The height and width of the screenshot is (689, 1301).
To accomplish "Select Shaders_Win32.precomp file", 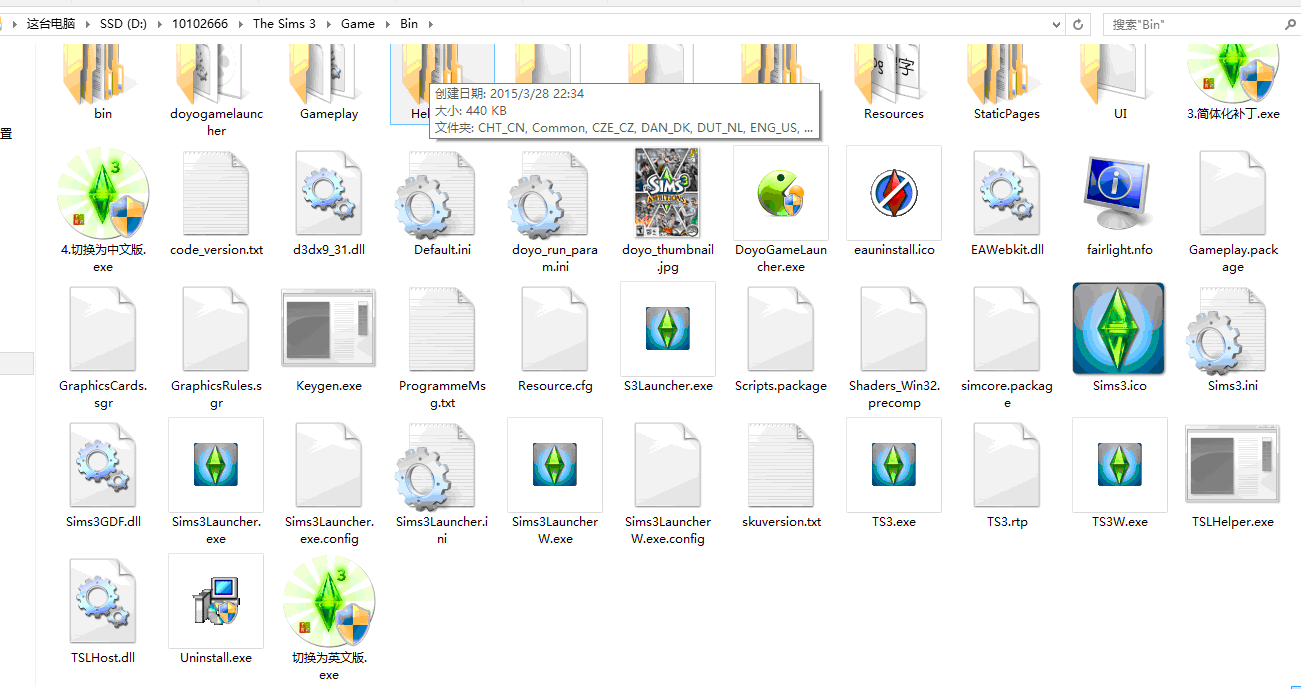I will (x=894, y=347).
